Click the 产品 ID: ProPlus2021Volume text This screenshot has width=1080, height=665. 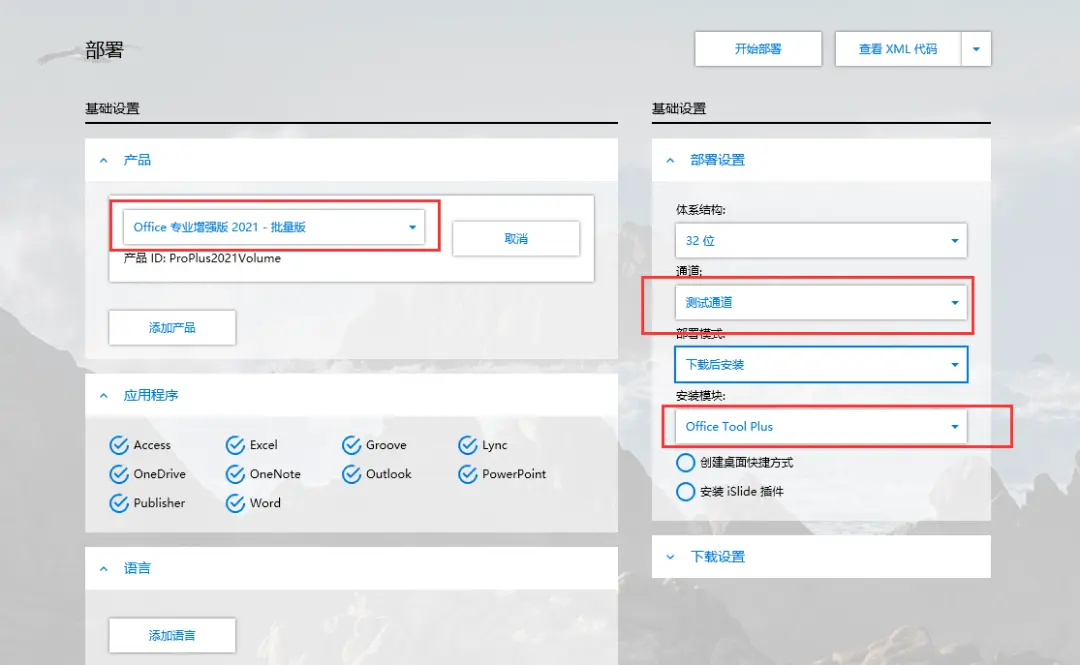pyautogui.click(x=202, y=258)
